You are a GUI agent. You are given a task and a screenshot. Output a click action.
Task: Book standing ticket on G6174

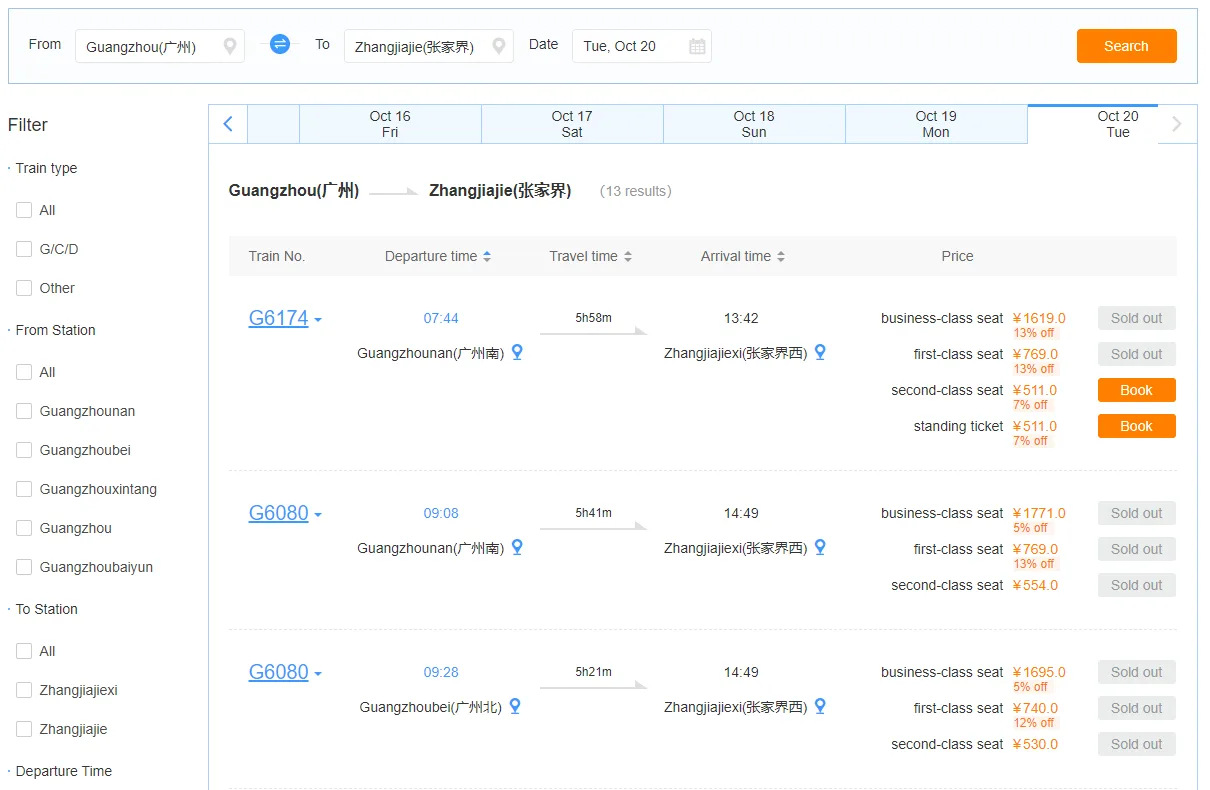point(1136,426)
